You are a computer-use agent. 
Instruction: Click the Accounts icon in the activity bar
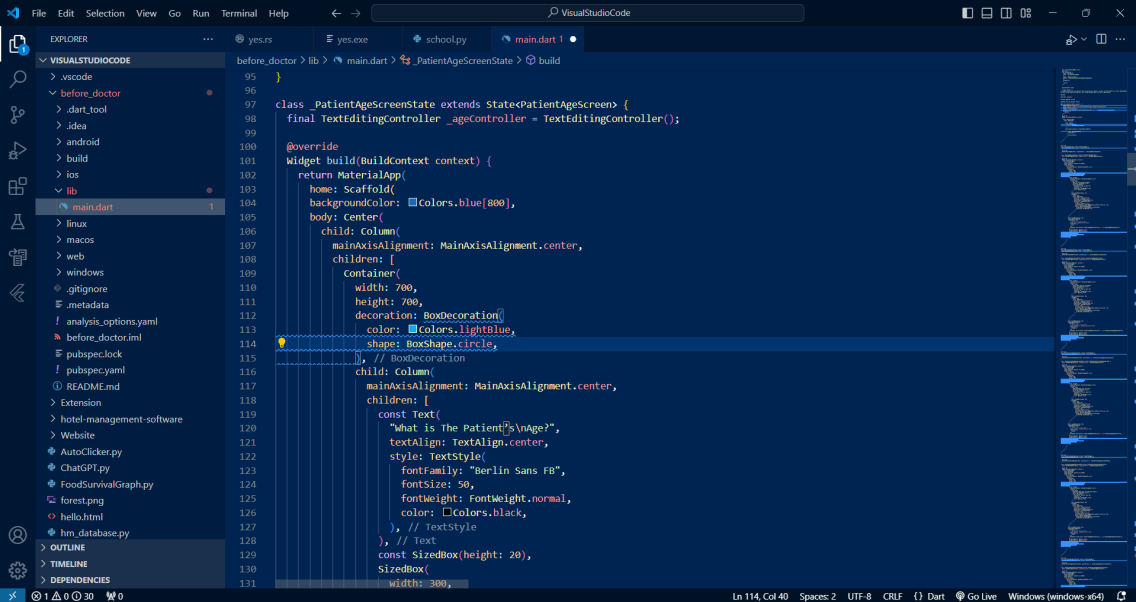point(17,533)
